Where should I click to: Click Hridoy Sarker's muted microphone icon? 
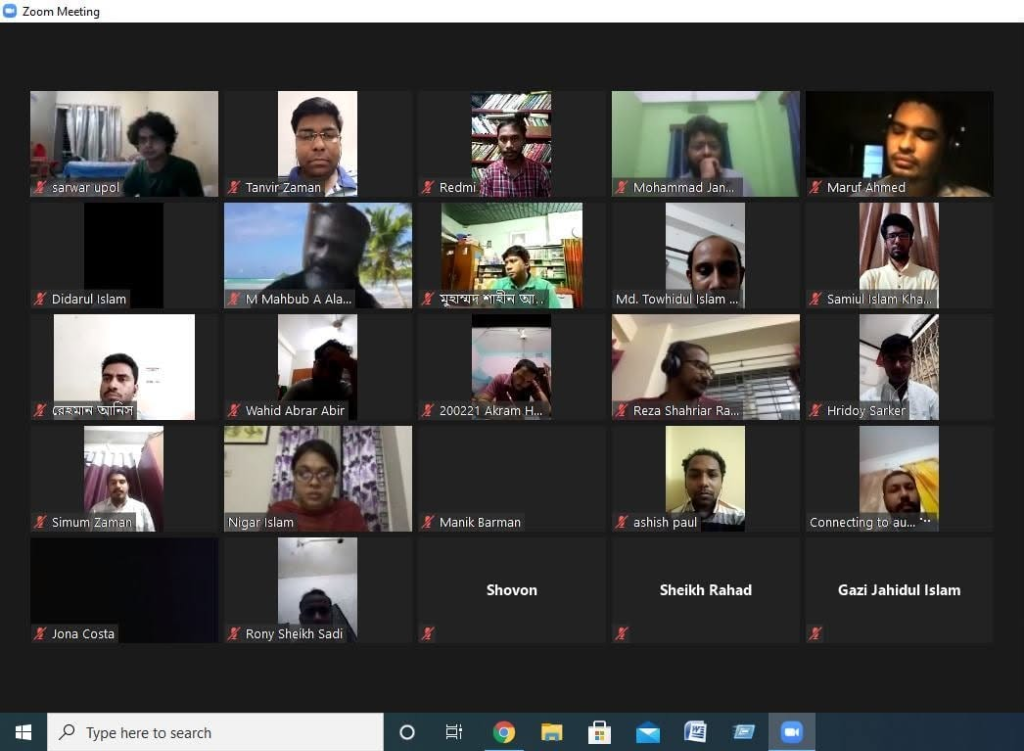point(815,411)
